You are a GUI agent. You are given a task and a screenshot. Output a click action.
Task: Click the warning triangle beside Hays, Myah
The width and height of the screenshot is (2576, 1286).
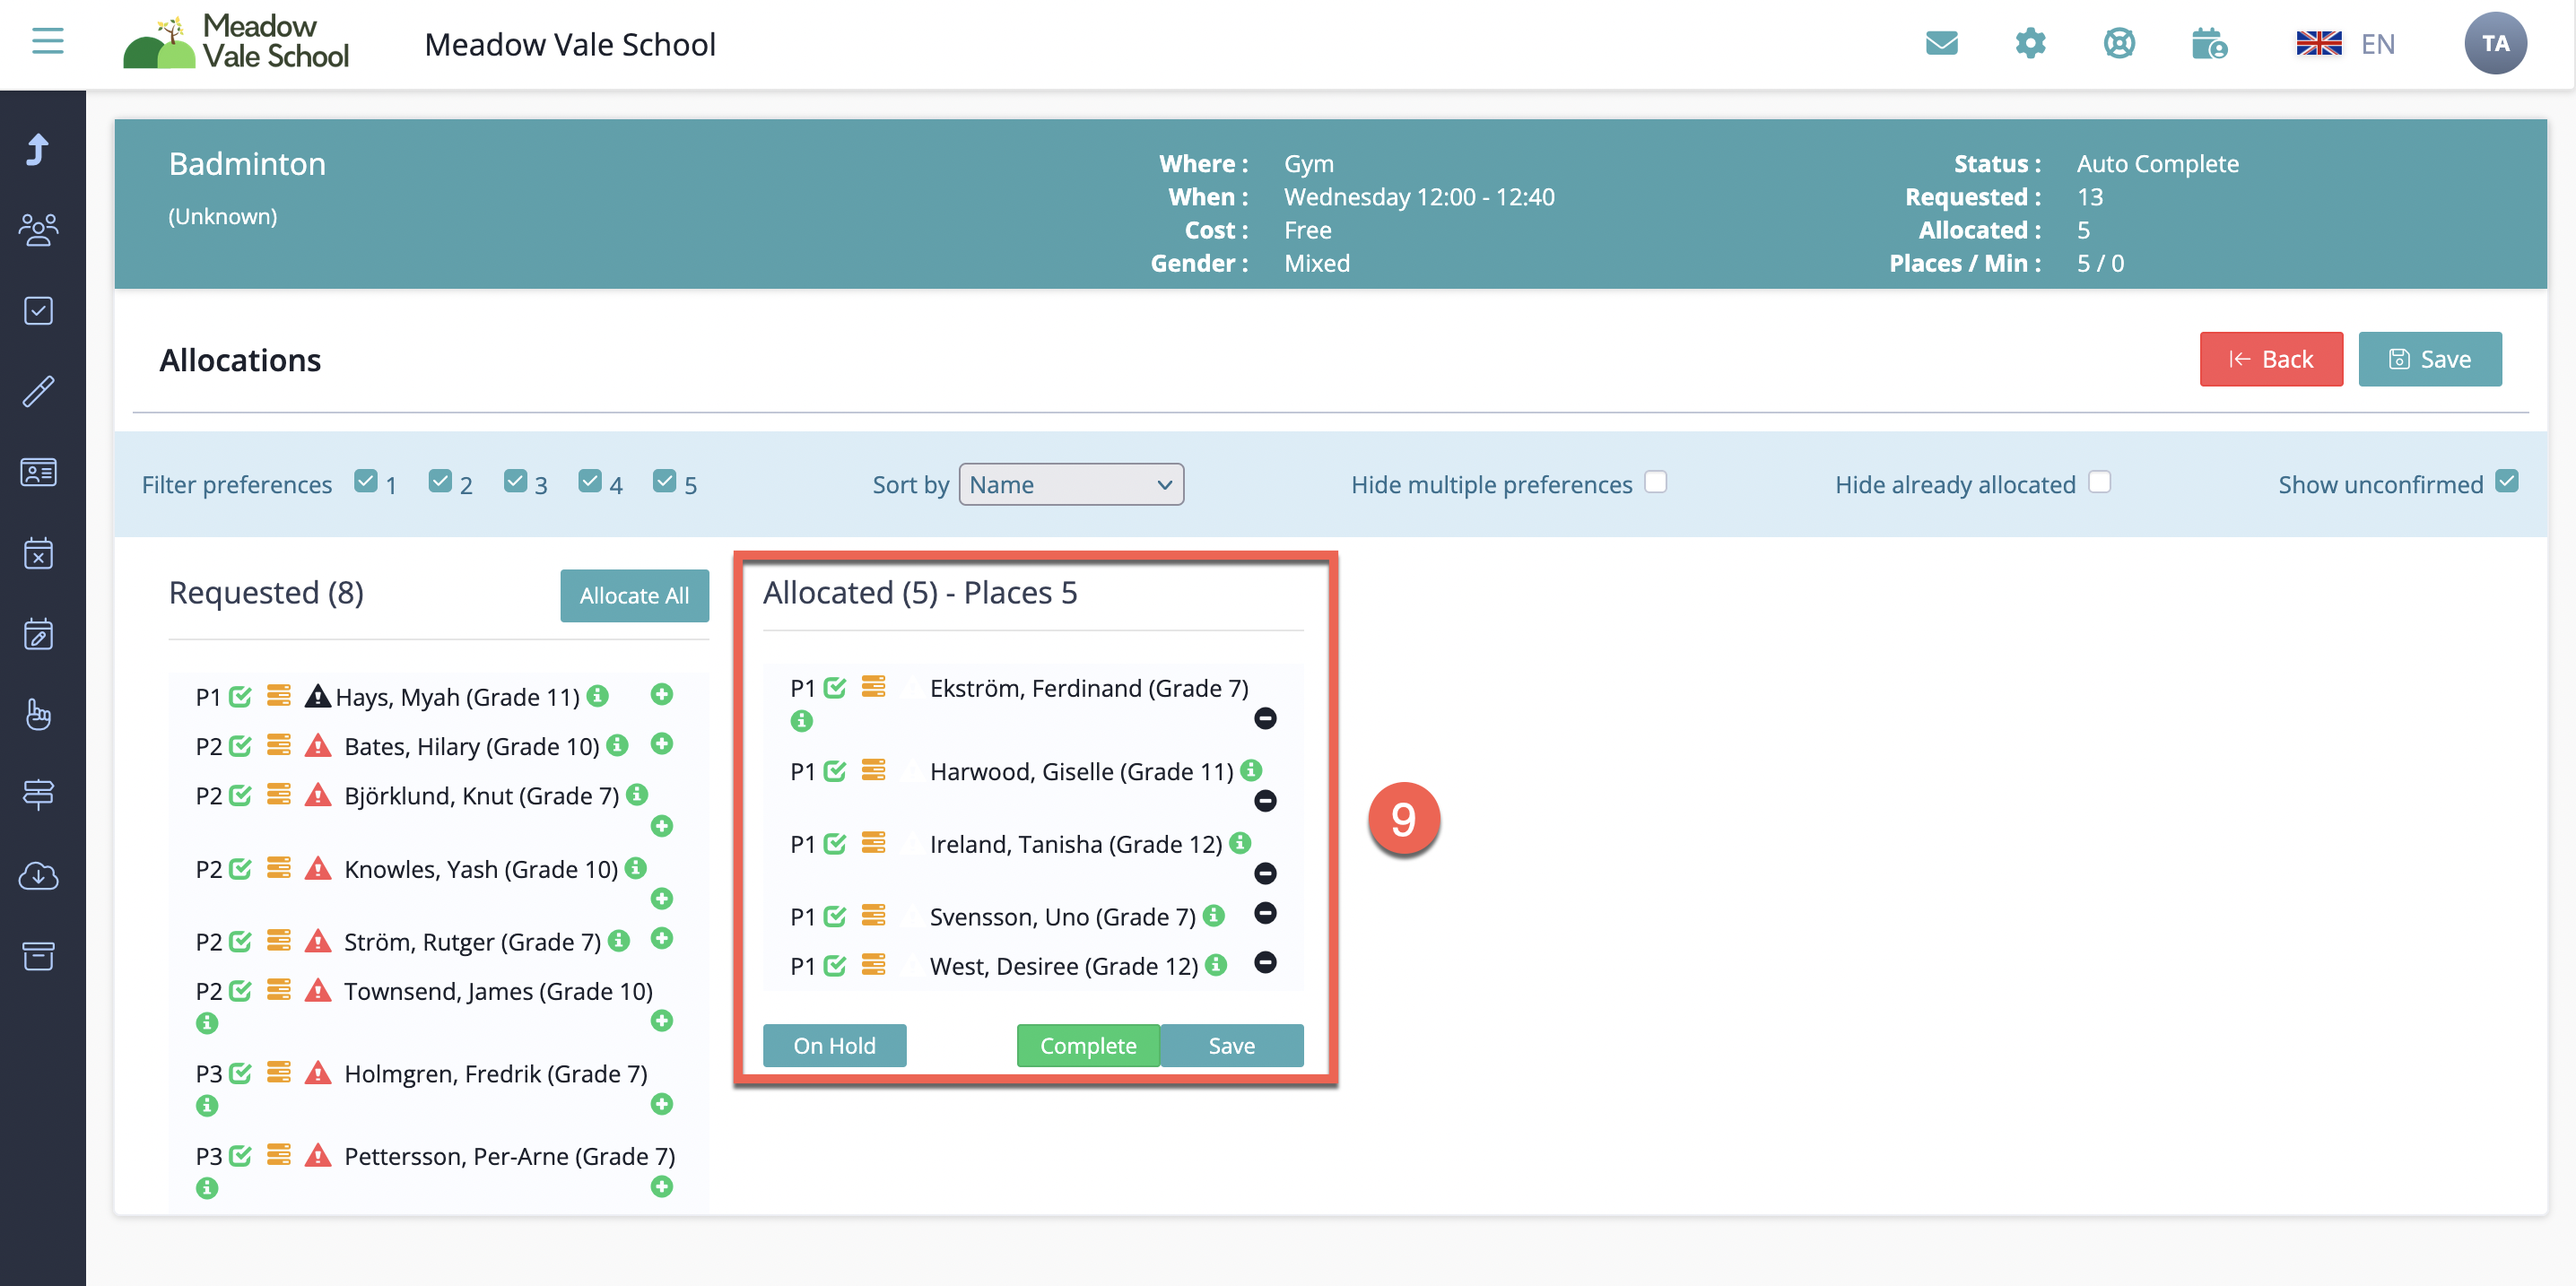coord(317,696)
